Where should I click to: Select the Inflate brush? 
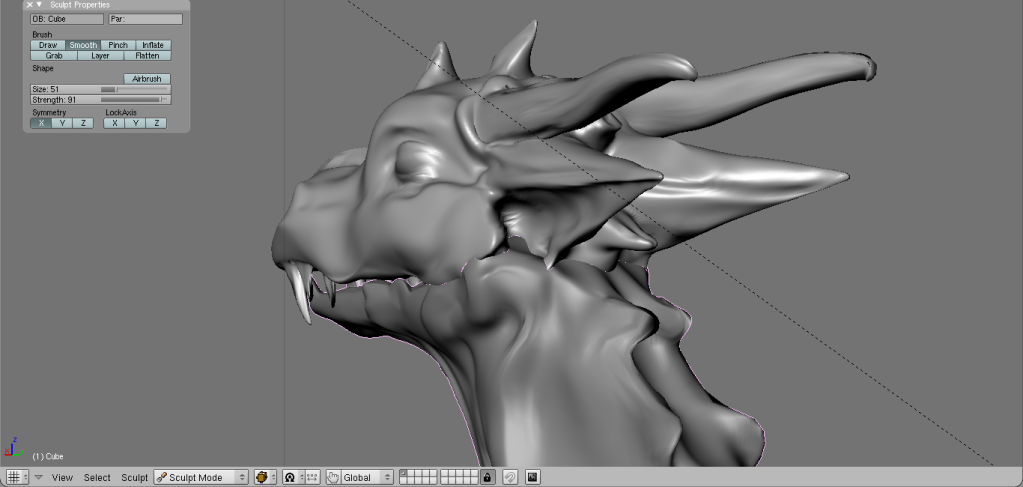point(152,45)
